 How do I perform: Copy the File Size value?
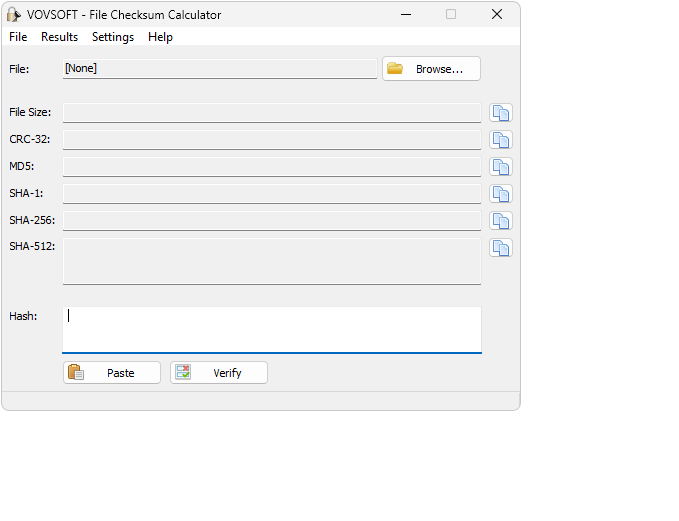pos(501,113)
